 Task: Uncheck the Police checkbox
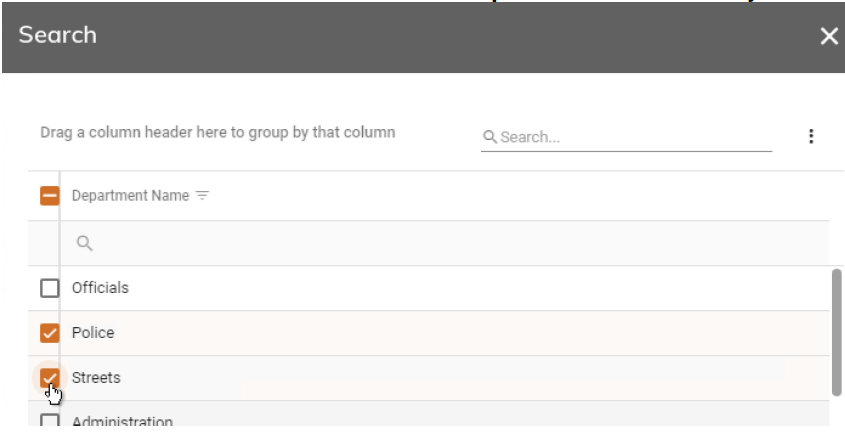tap(48, 333)
